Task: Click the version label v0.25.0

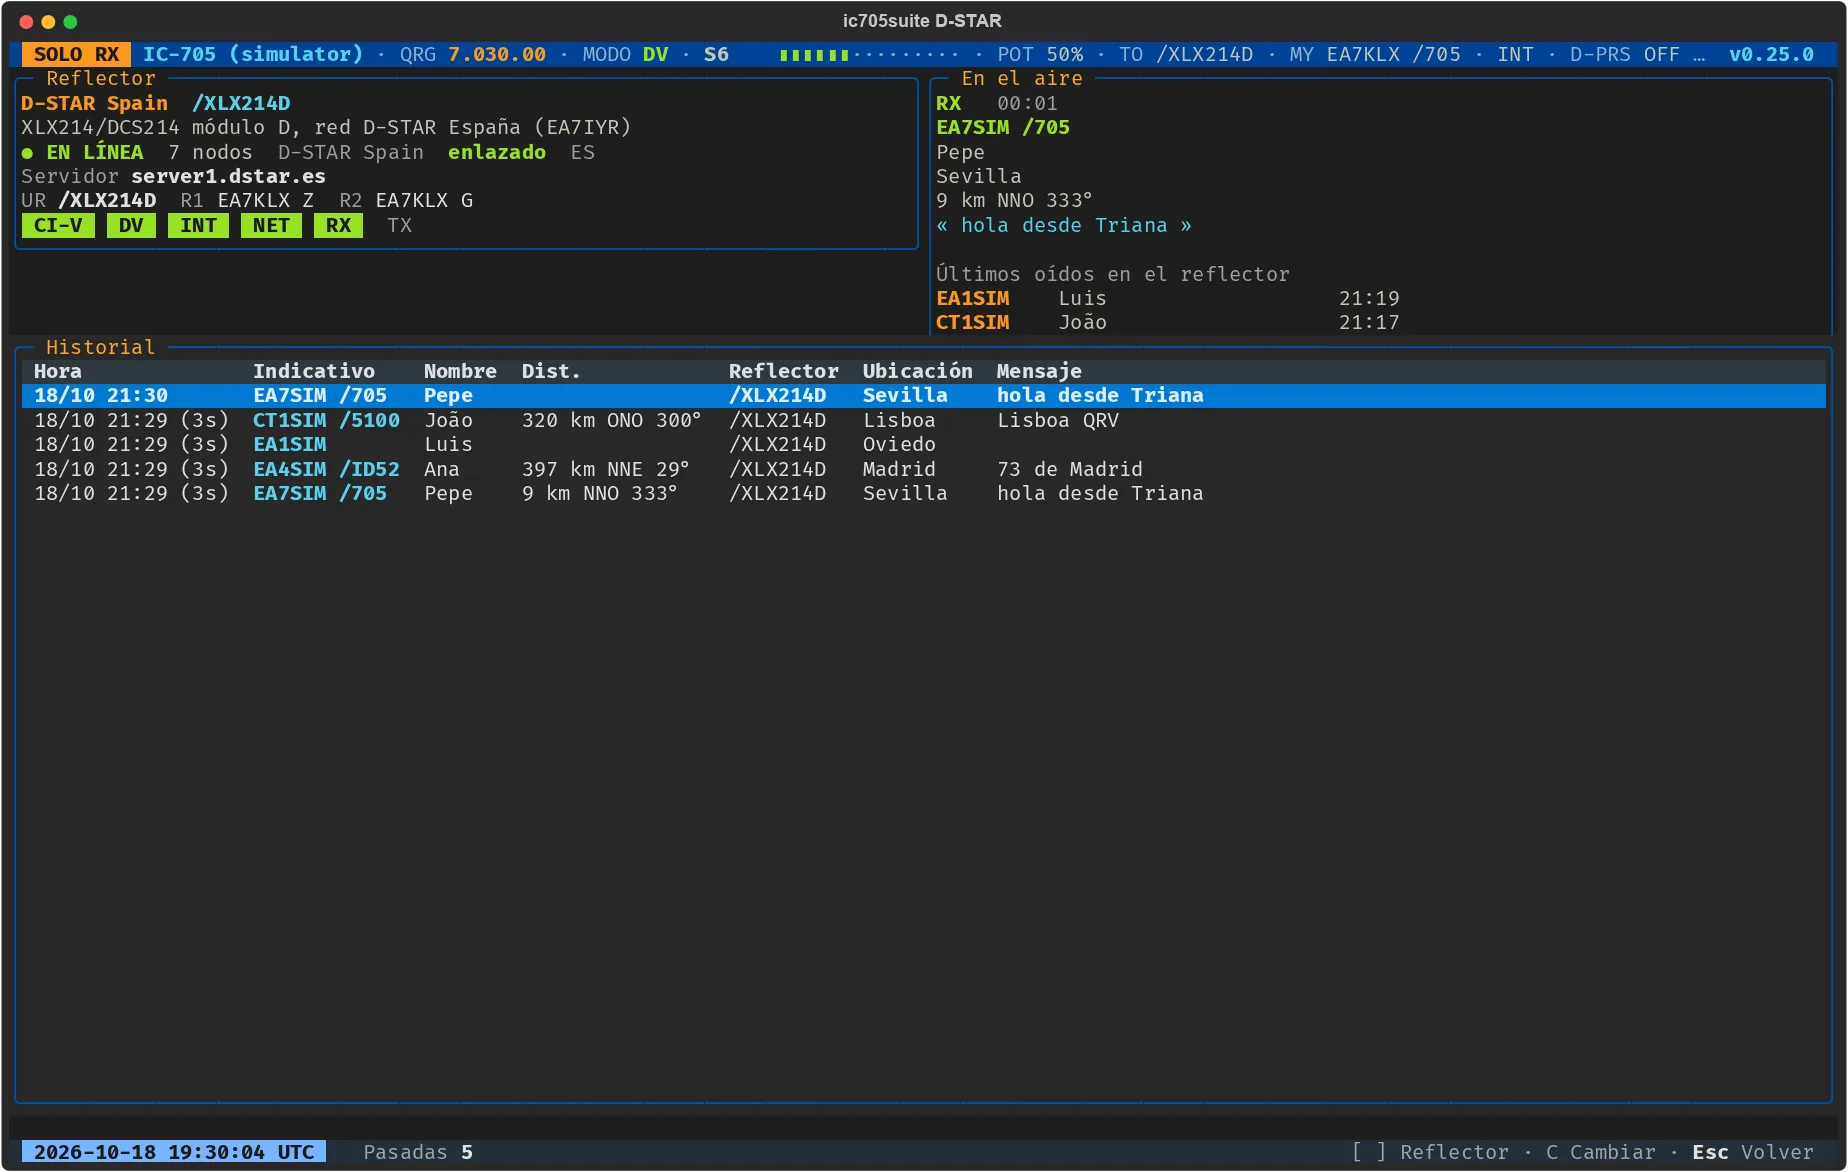Action: pyautogui.click(x=1771, y=54)
